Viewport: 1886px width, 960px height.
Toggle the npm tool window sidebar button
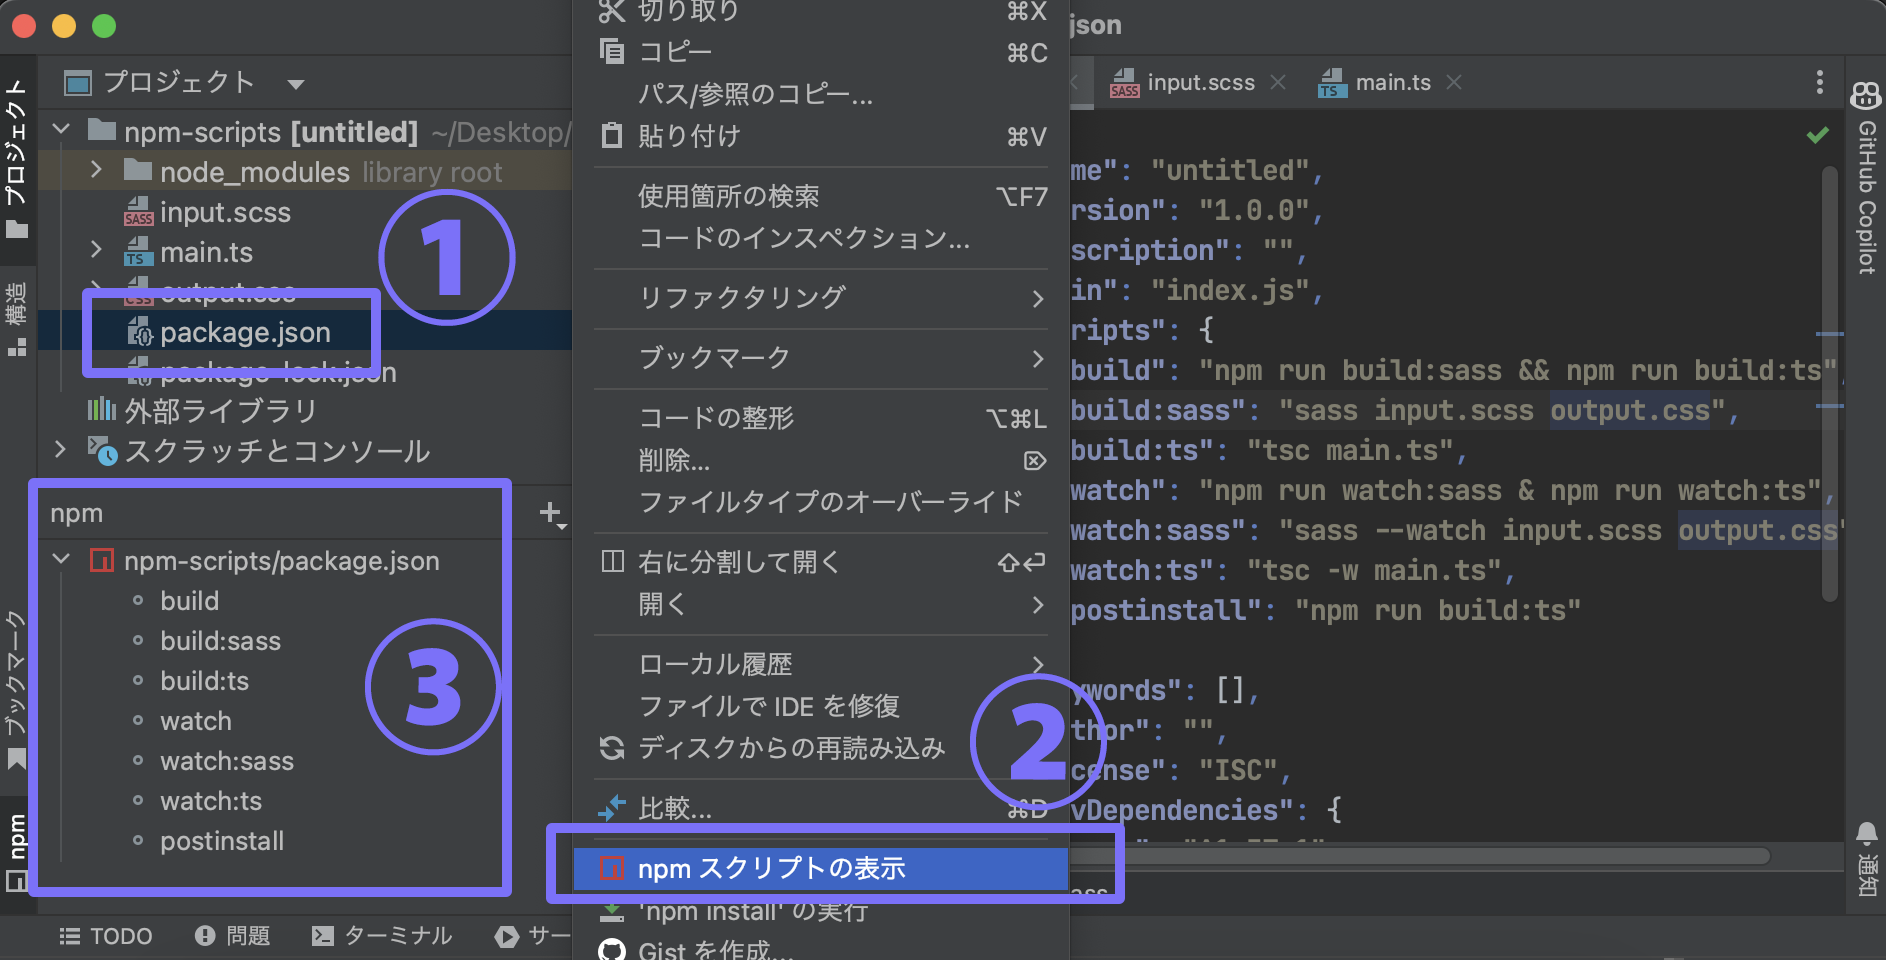[16, 850]
